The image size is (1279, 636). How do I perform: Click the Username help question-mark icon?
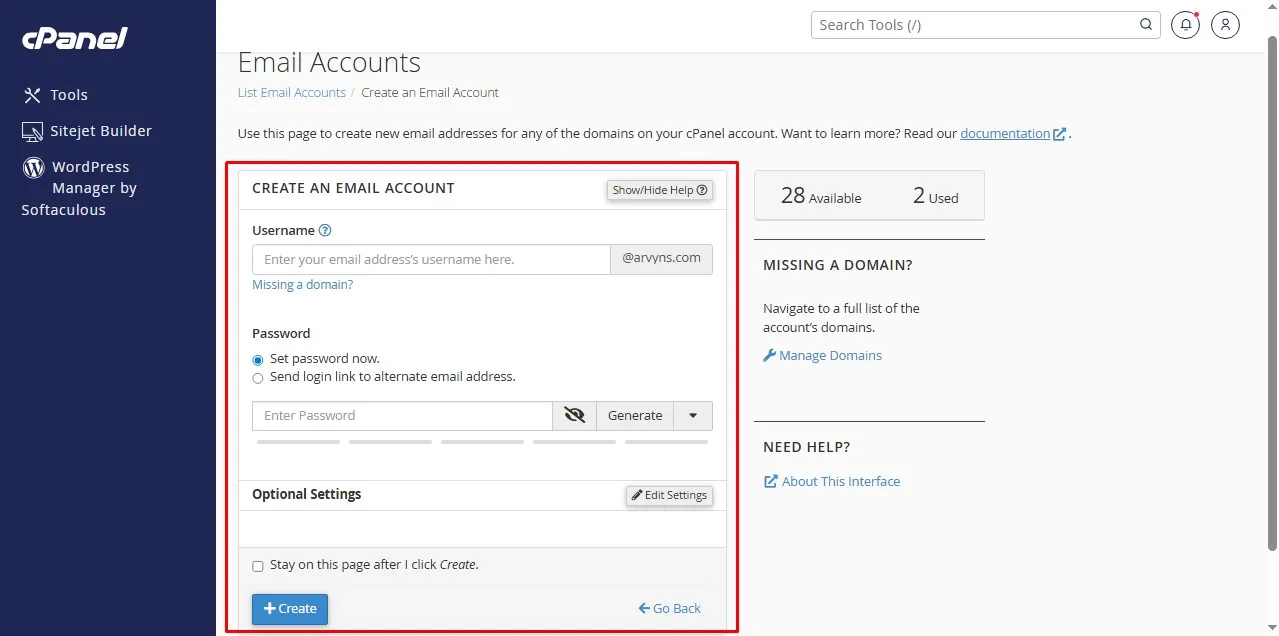tap(324, 230)
